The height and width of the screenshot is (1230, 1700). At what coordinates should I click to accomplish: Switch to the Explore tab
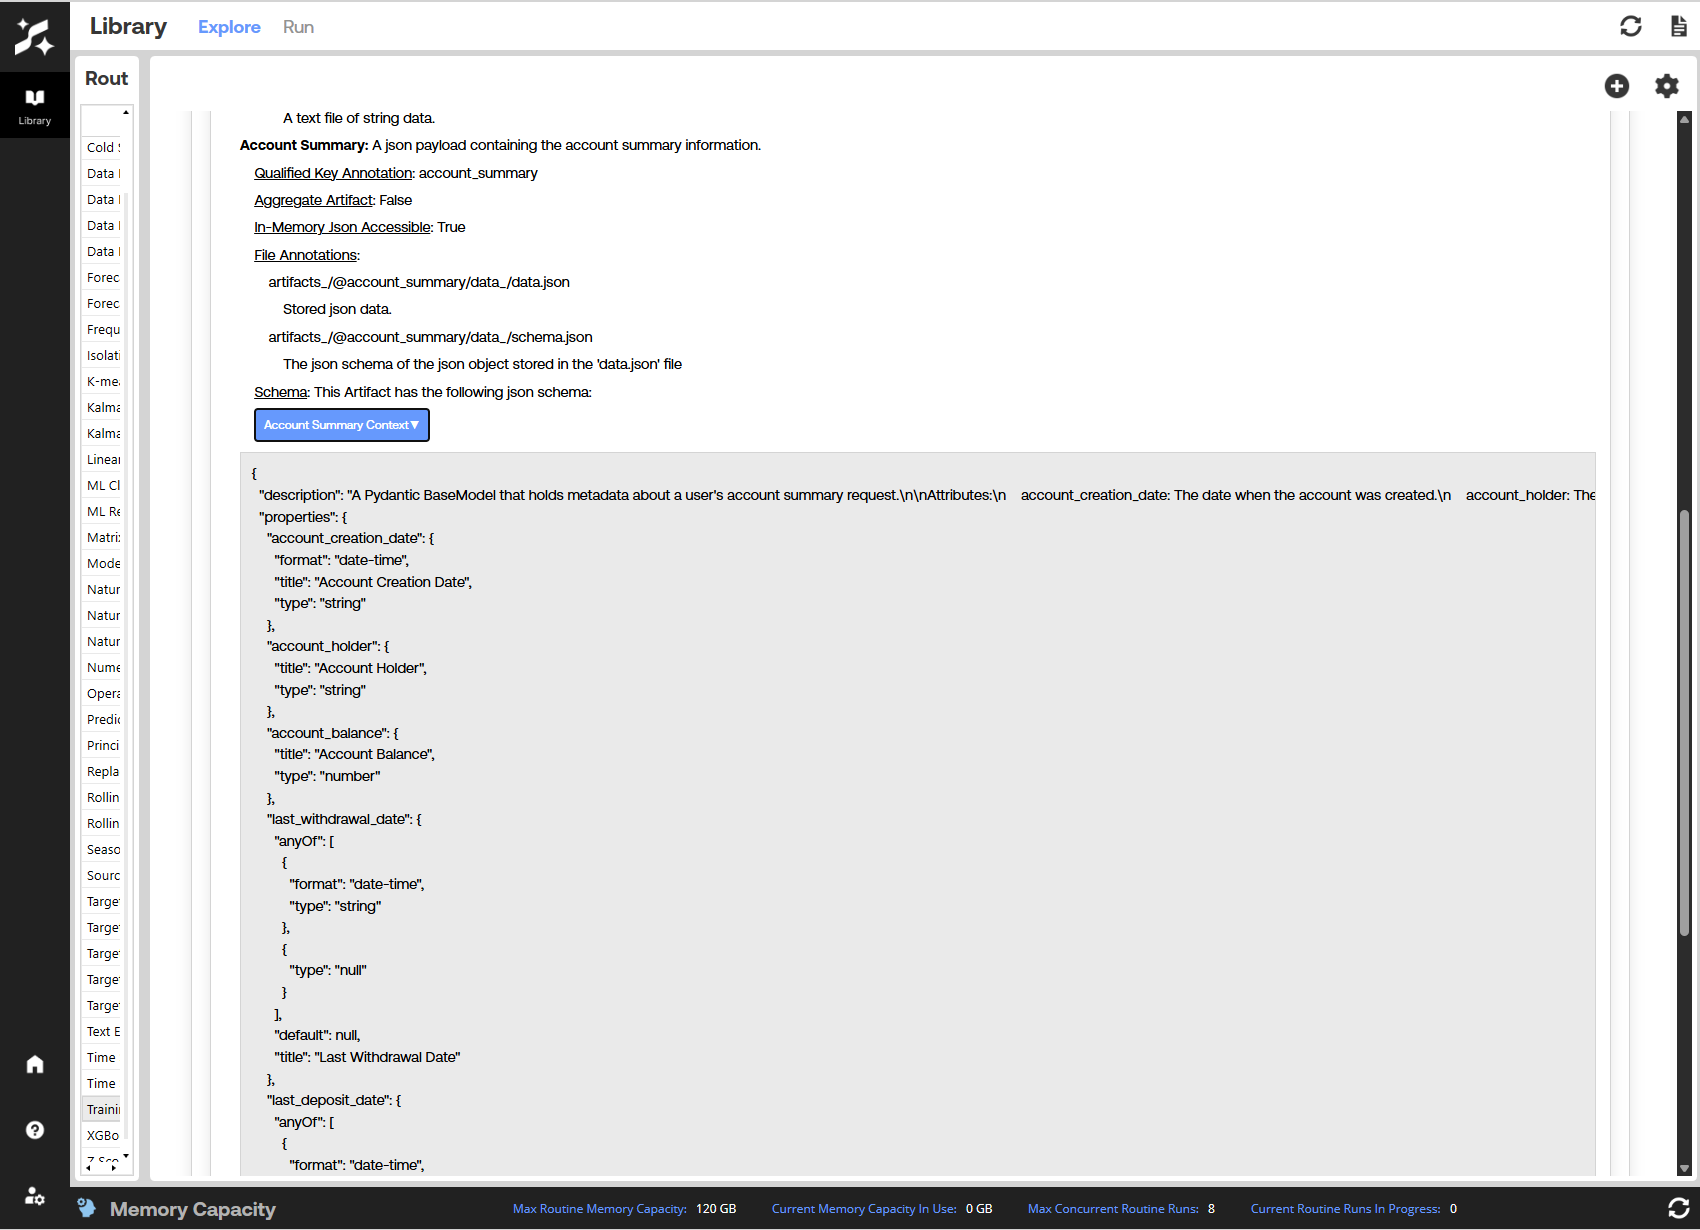[x=229, y=27]
